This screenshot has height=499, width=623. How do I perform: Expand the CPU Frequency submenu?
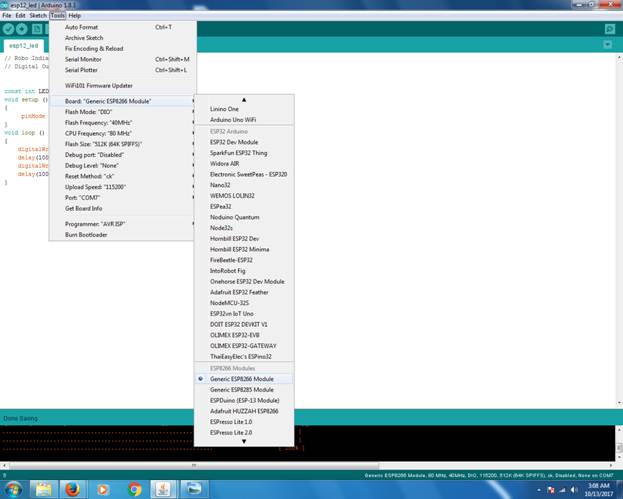122,133
